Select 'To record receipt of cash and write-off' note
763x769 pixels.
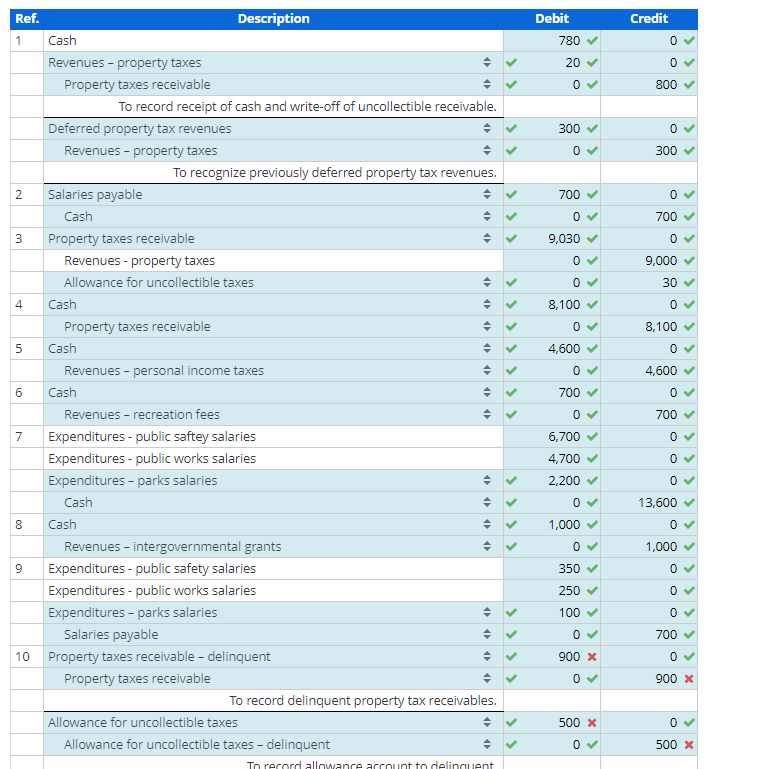click(x=308, y=106)
